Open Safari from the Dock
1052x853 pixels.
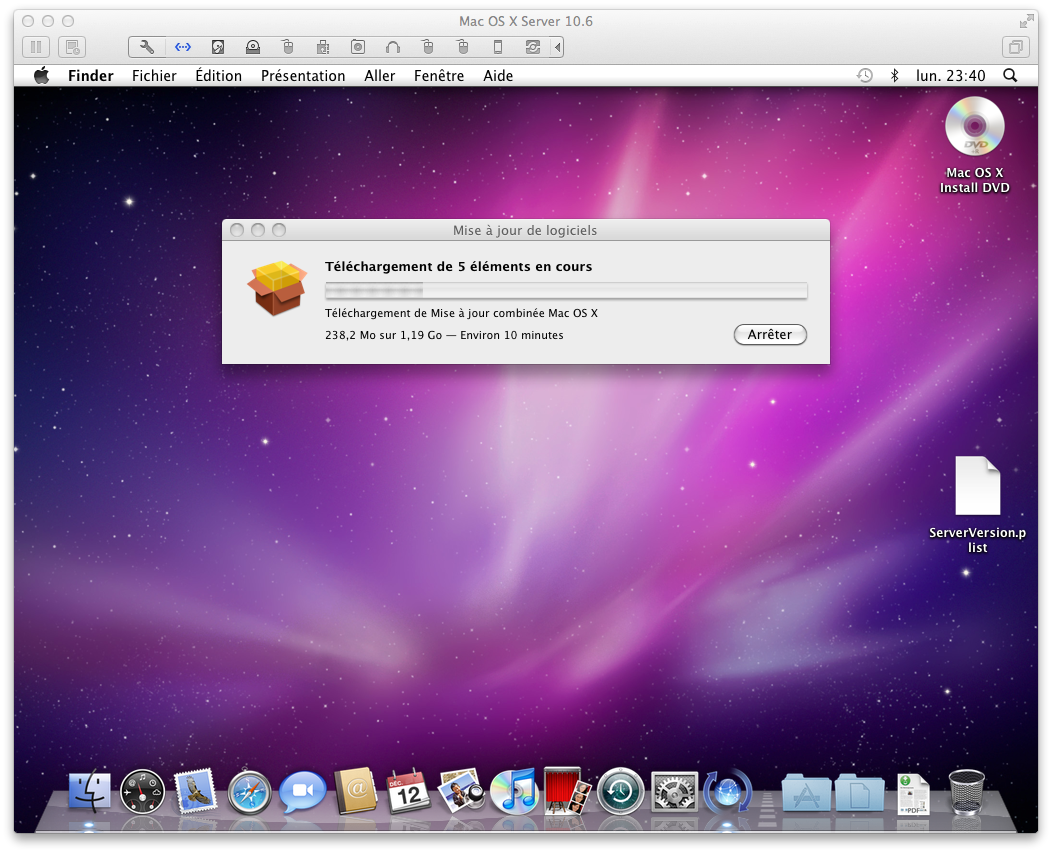tap(249, 793)
